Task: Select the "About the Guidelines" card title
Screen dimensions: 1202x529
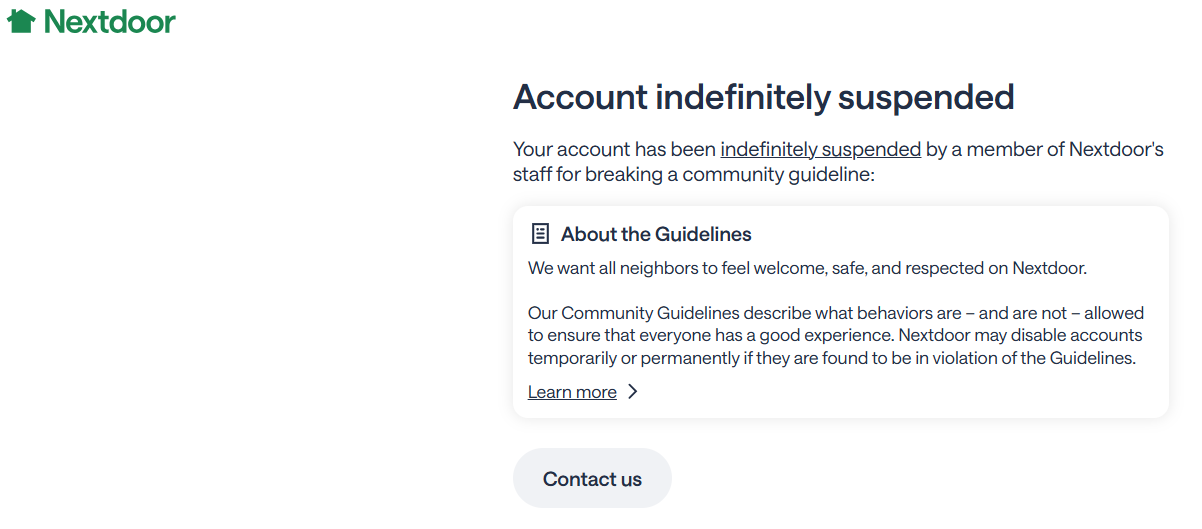Action: pos(656,234)
